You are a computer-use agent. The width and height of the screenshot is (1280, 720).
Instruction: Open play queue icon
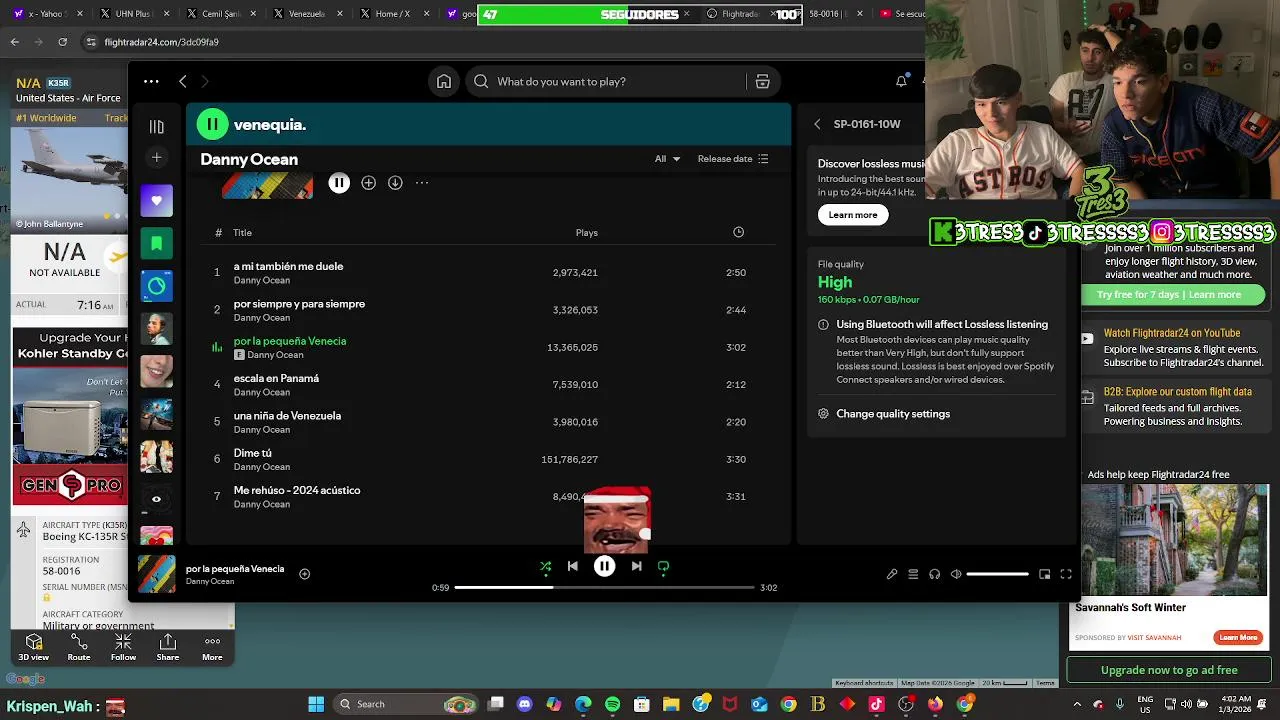click(913, 574)
